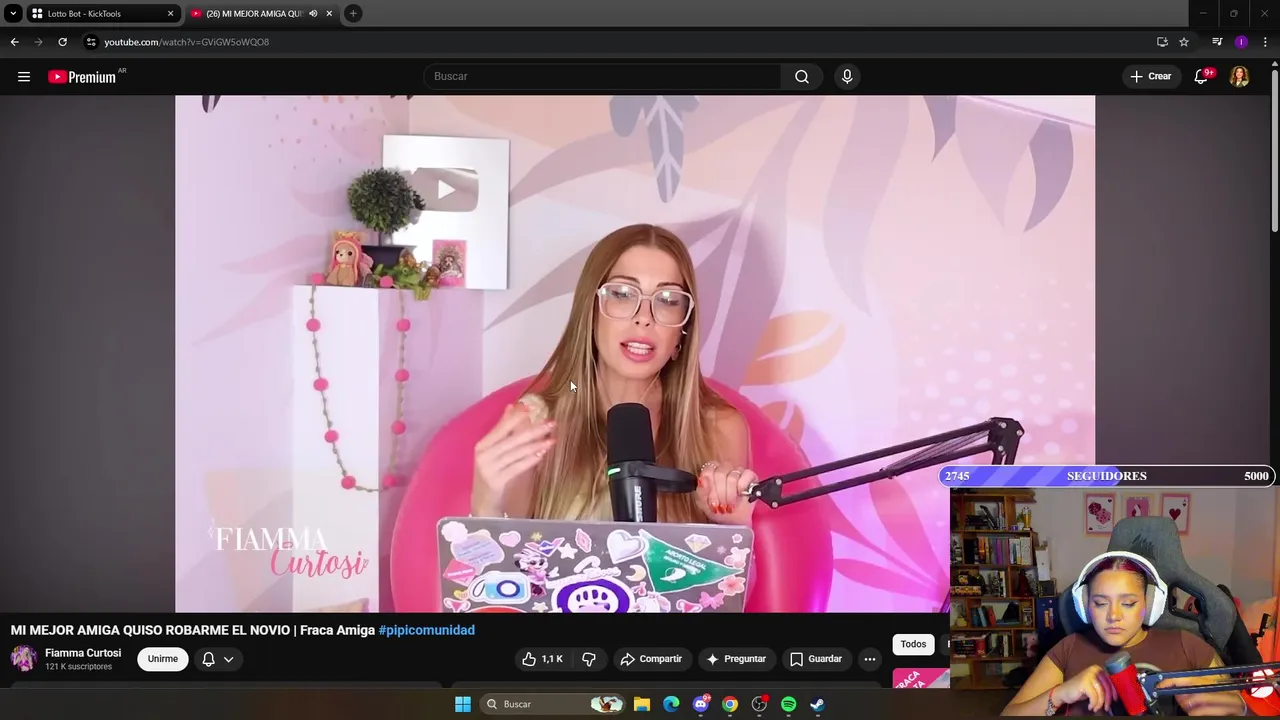Click Compartir to share video
The width and height of the screenshot is (1280, 720).
coord(651,659)
